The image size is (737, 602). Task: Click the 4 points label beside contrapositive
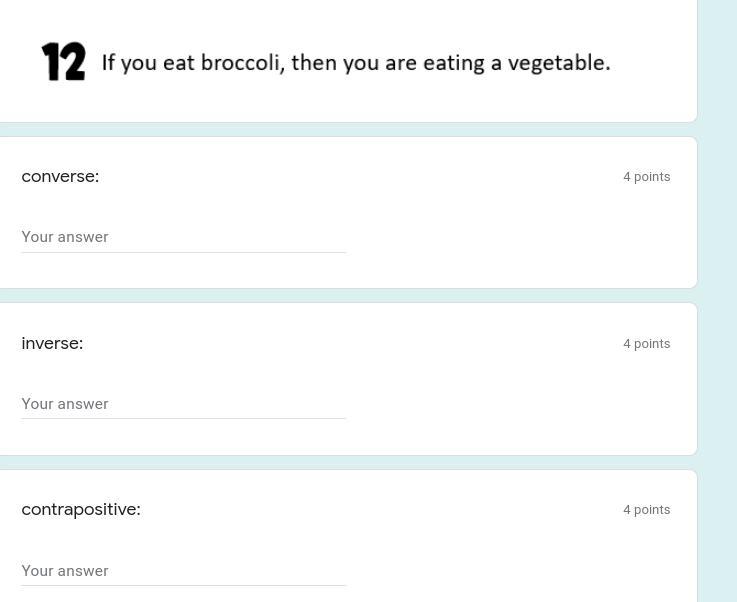pyautogui.click(x=646, y=510)
